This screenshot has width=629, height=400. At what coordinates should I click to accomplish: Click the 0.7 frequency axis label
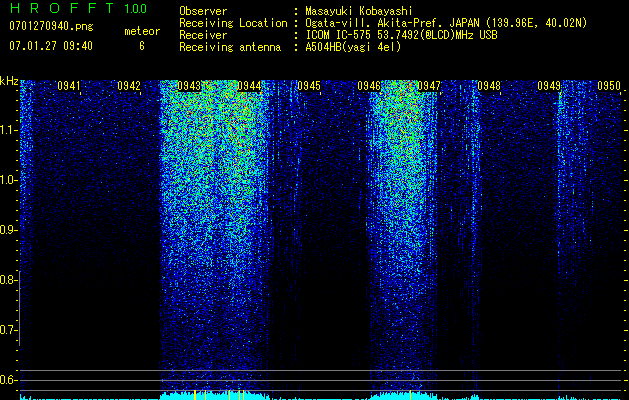pyautogui.click(x=8, y=330)
